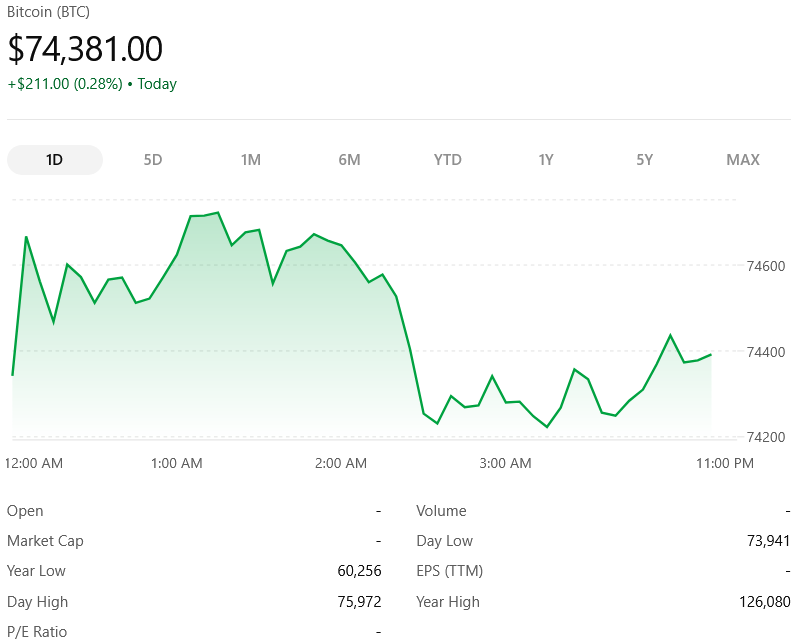The image size is (796, 644).
Task: View the 5Y price chart
Action: click(645, 160)
